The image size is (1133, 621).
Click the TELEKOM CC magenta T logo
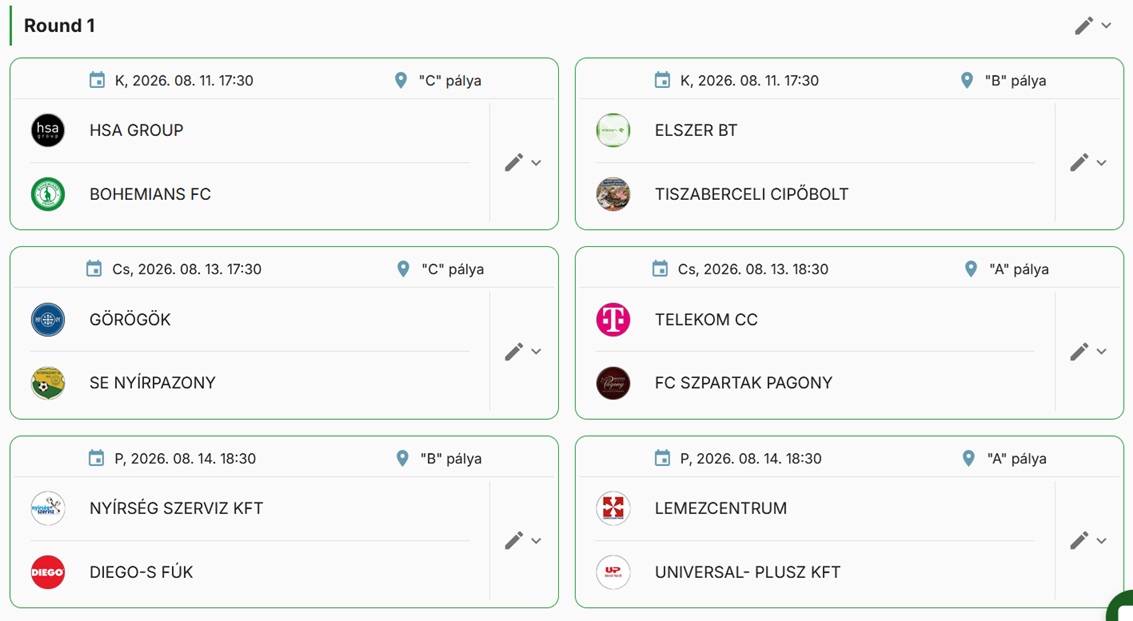pos(613,320)
